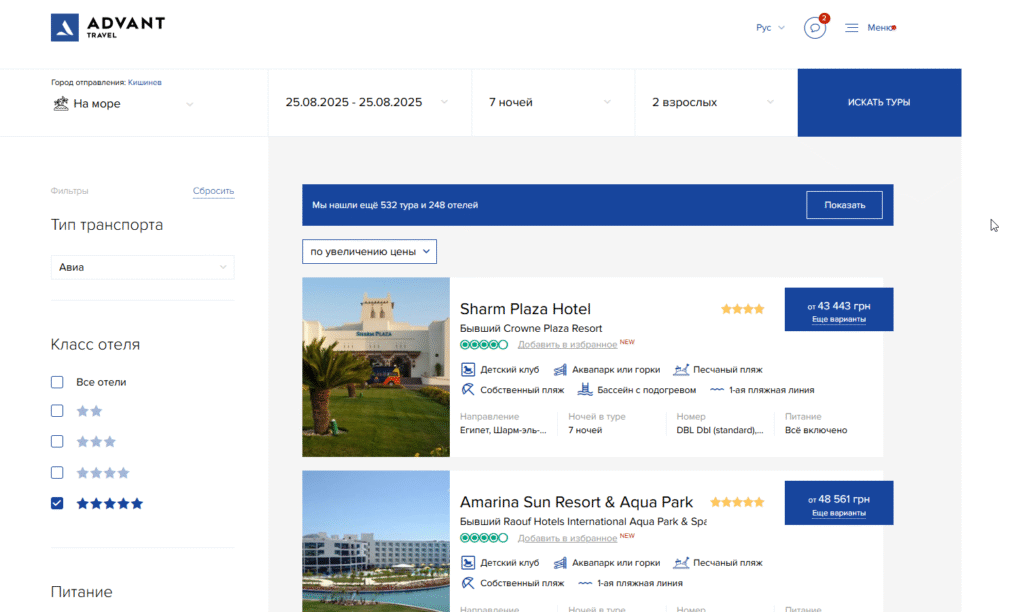The image size is (1024, 612).
Task: Click Sharm Plaza green TripAdvisor rating circles
Action: click(484, 344)
